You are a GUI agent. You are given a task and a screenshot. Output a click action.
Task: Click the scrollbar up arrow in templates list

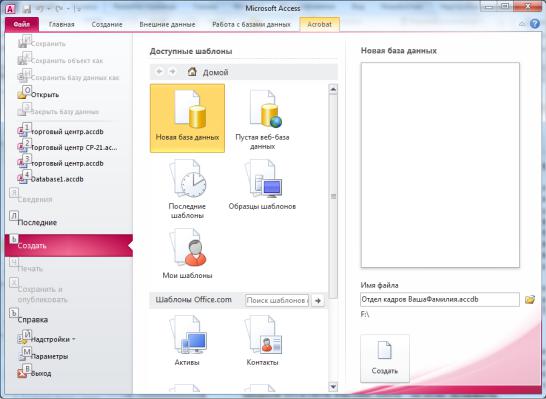pos(333,89)
